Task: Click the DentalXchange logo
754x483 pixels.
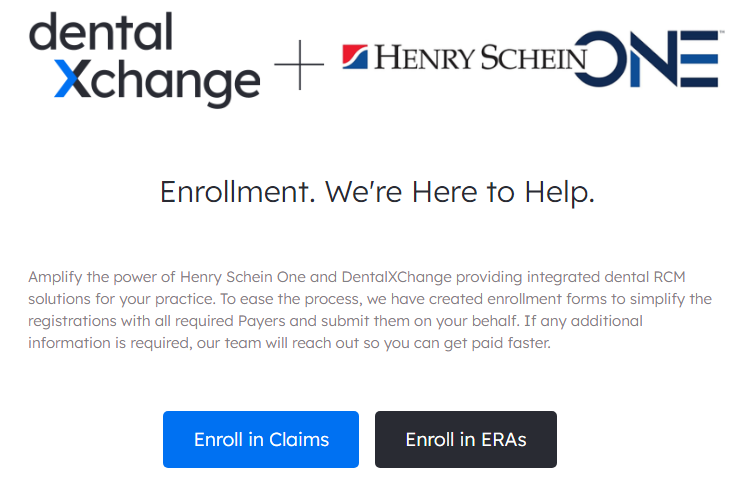Action: (145, 60)
